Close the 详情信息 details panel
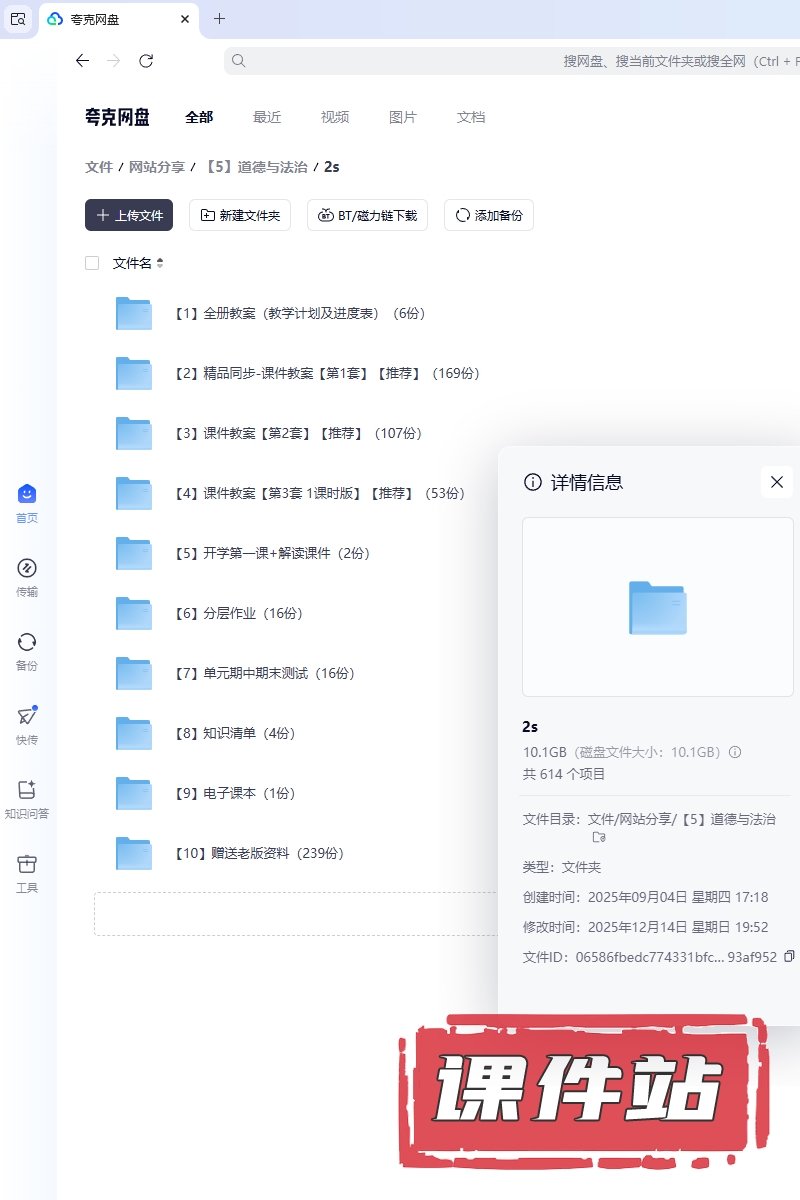The image size is (800, 1200). (776, 482)
